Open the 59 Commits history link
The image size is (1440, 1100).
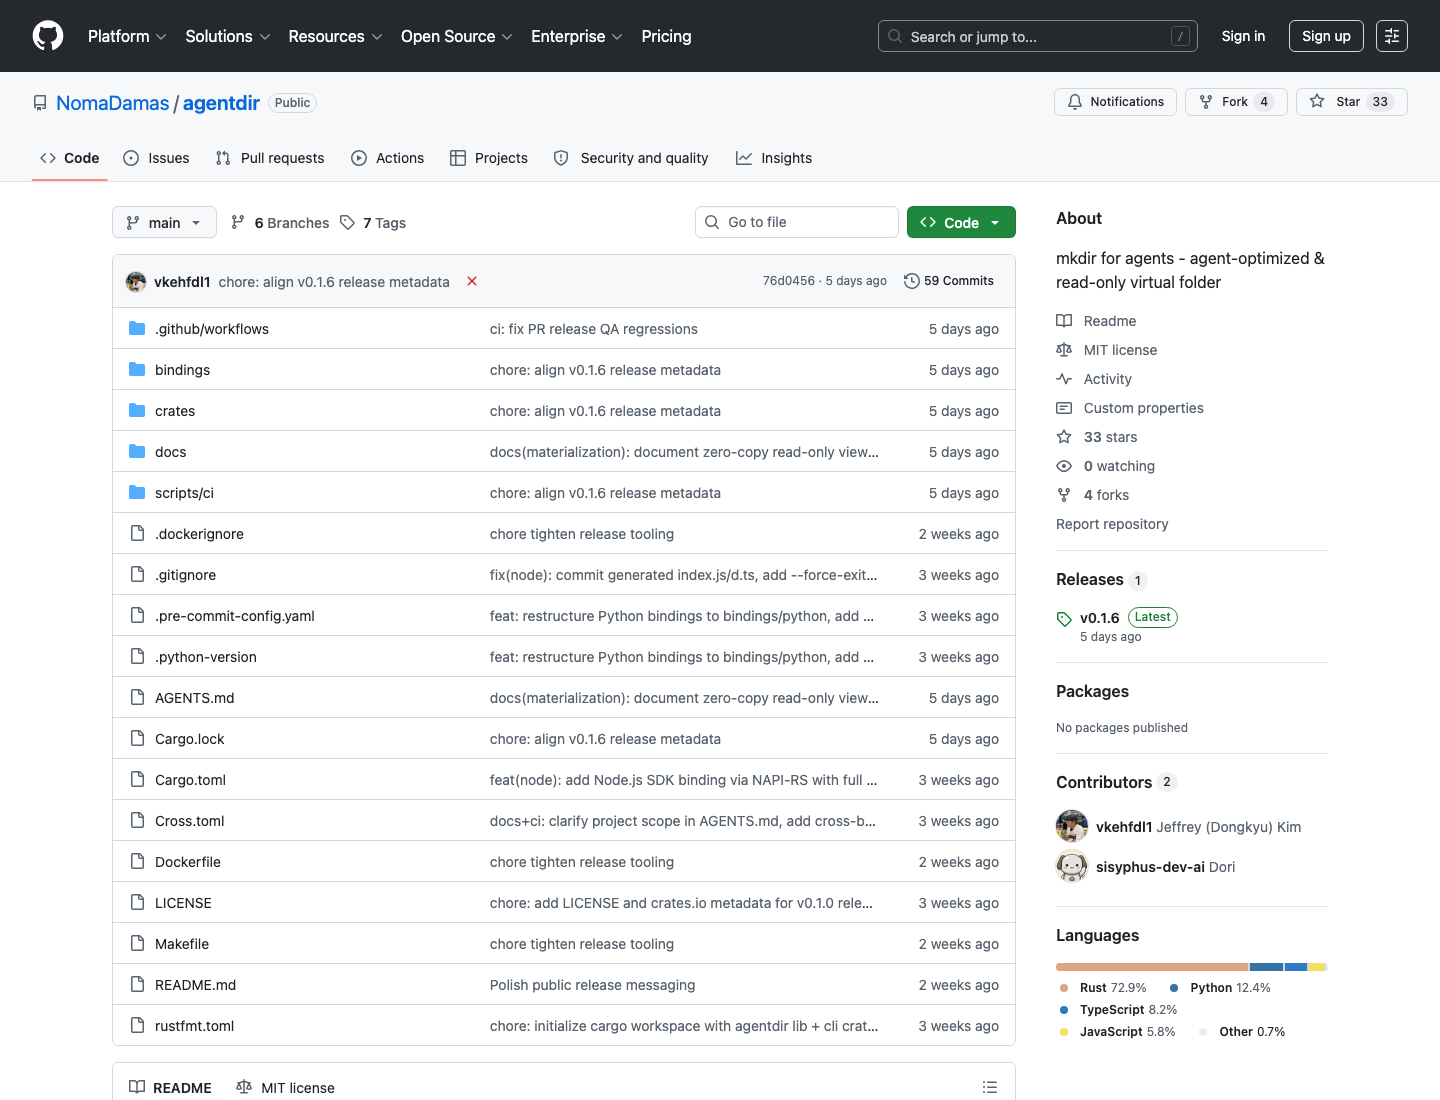click(x=949, y=281)
